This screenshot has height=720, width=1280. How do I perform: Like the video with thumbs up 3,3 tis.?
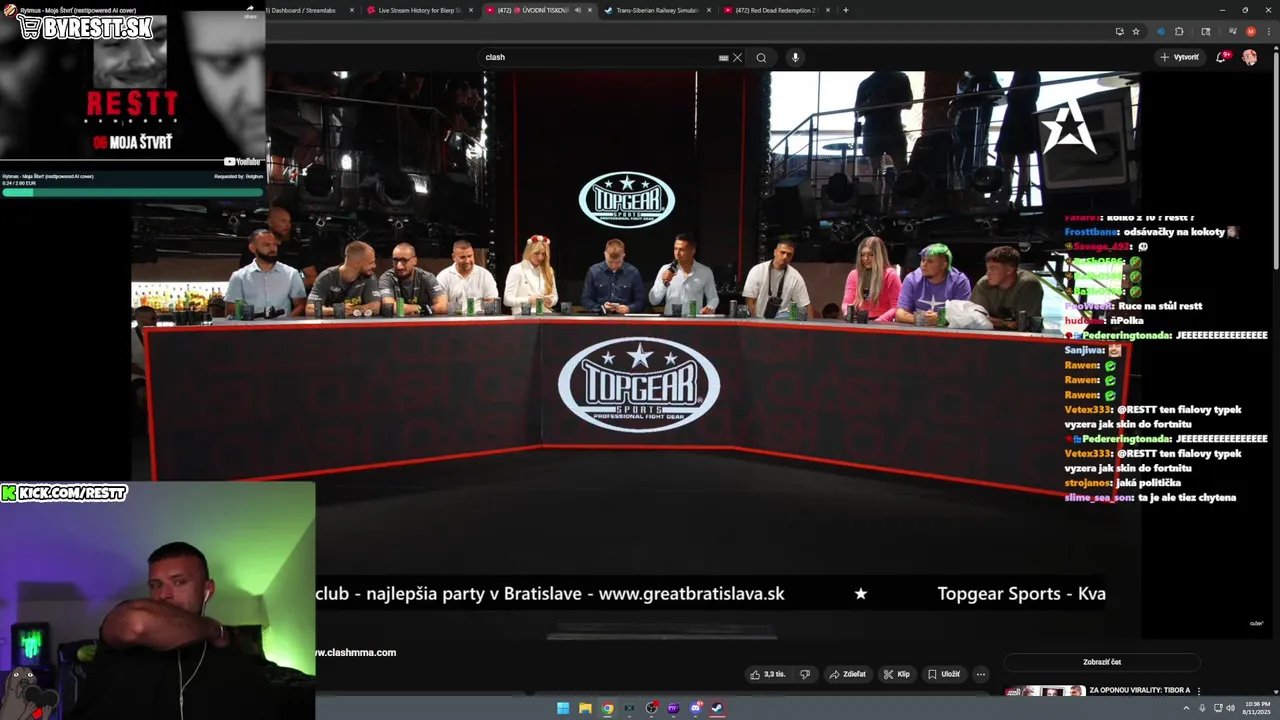[768, 674]
